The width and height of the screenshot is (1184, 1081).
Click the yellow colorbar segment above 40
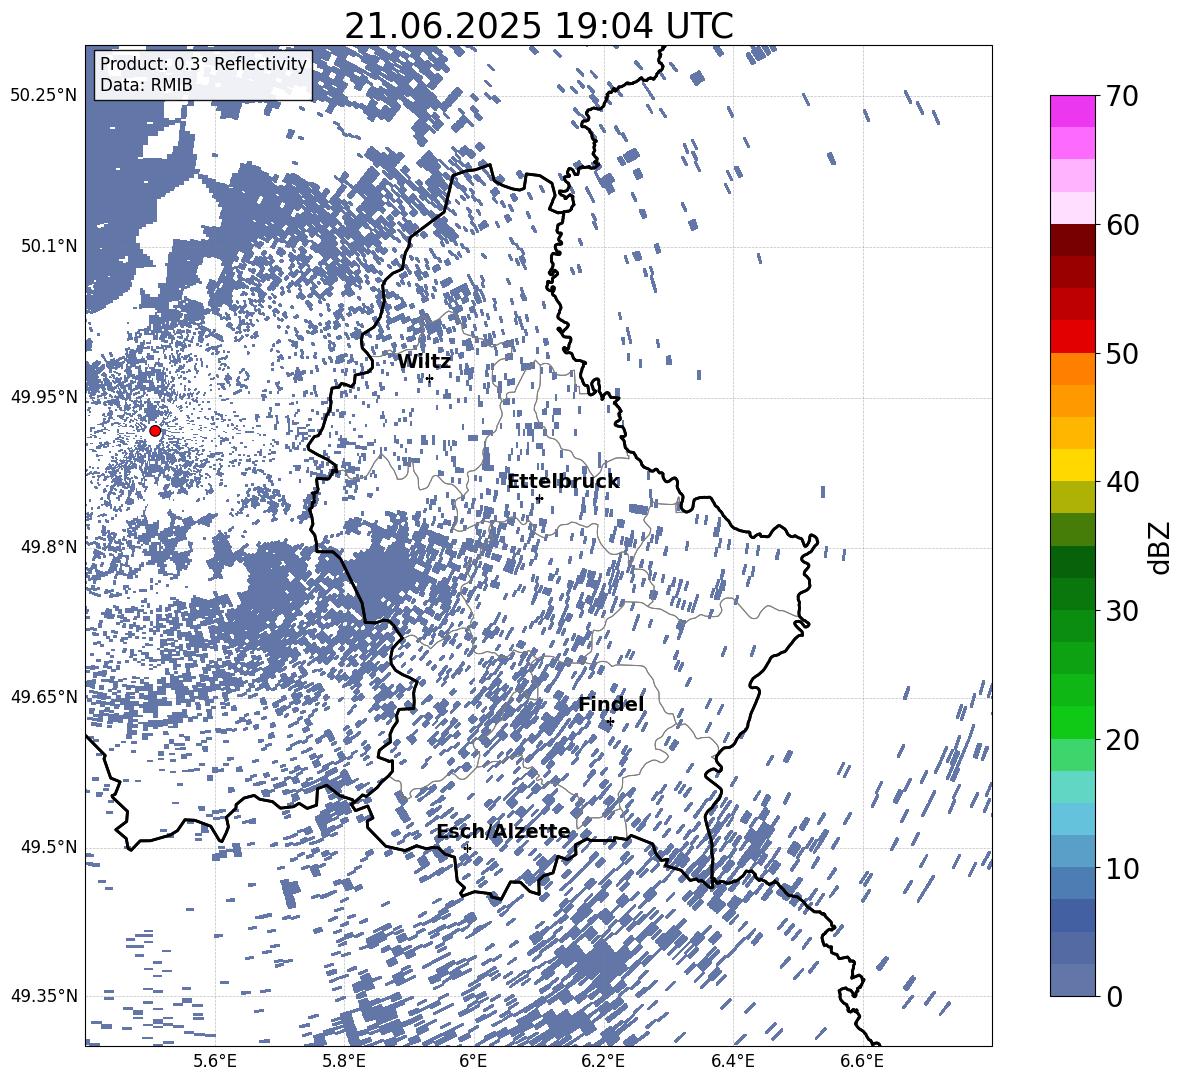(x=1072, y=465)
